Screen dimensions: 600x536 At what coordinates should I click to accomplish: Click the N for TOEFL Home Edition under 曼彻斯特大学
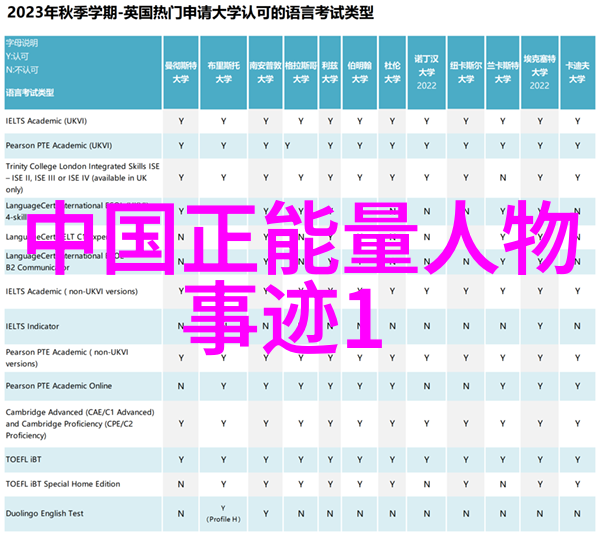click(x=181, y=484)
